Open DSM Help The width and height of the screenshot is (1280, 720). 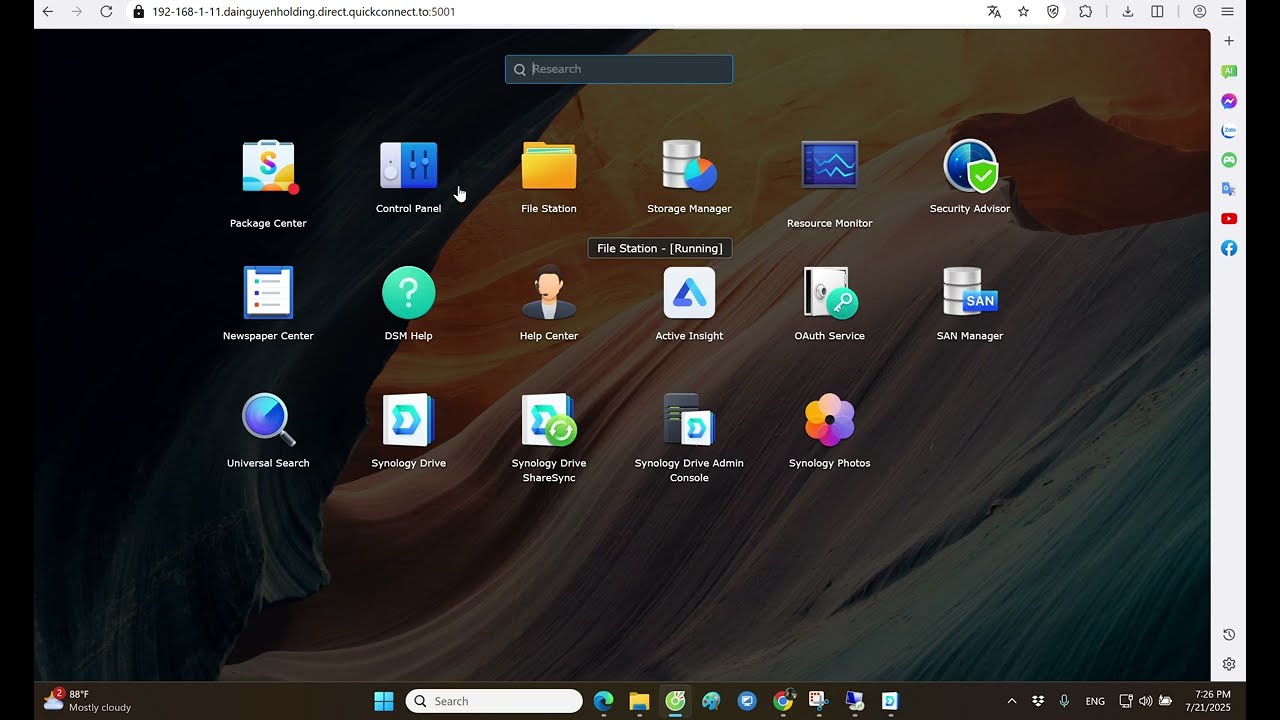pyautogui.click(x=408, y=293)
